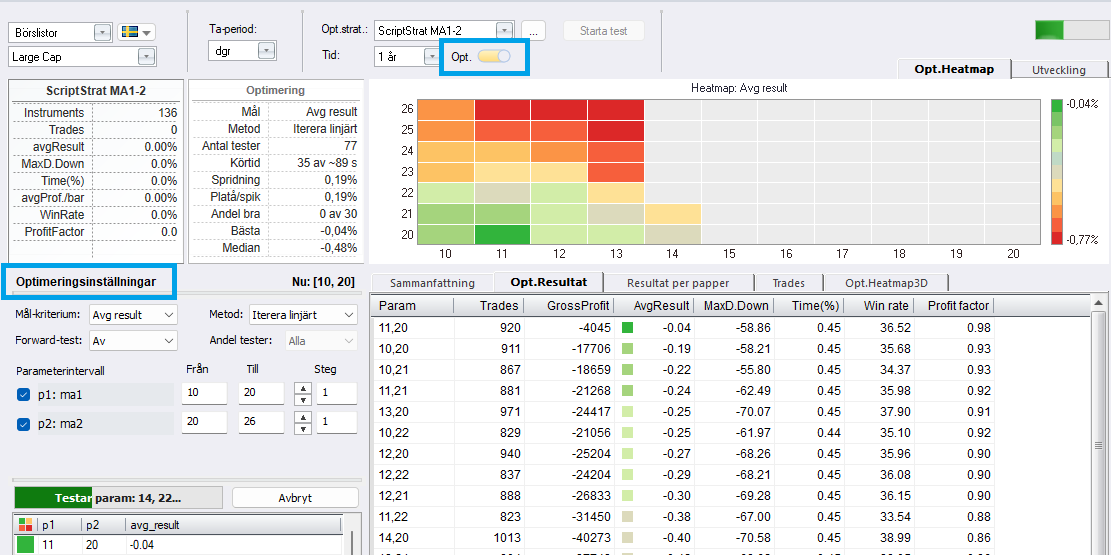Click the green swatch in the 11,20 result row
The height and width of the screenshot is (555, 1111).
click(x=627, y=327)
